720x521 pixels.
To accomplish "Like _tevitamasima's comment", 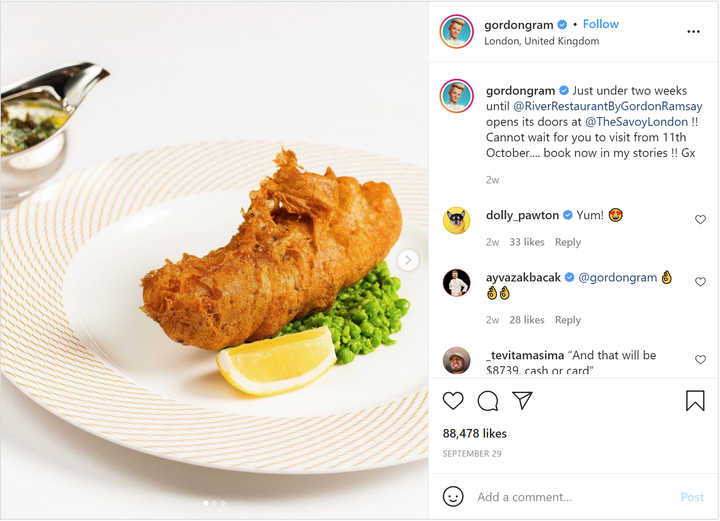I will tap(700, 360).
